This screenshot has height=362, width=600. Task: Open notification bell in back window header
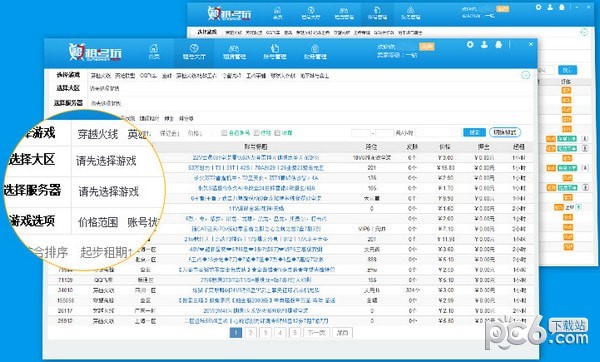[562, 7]
